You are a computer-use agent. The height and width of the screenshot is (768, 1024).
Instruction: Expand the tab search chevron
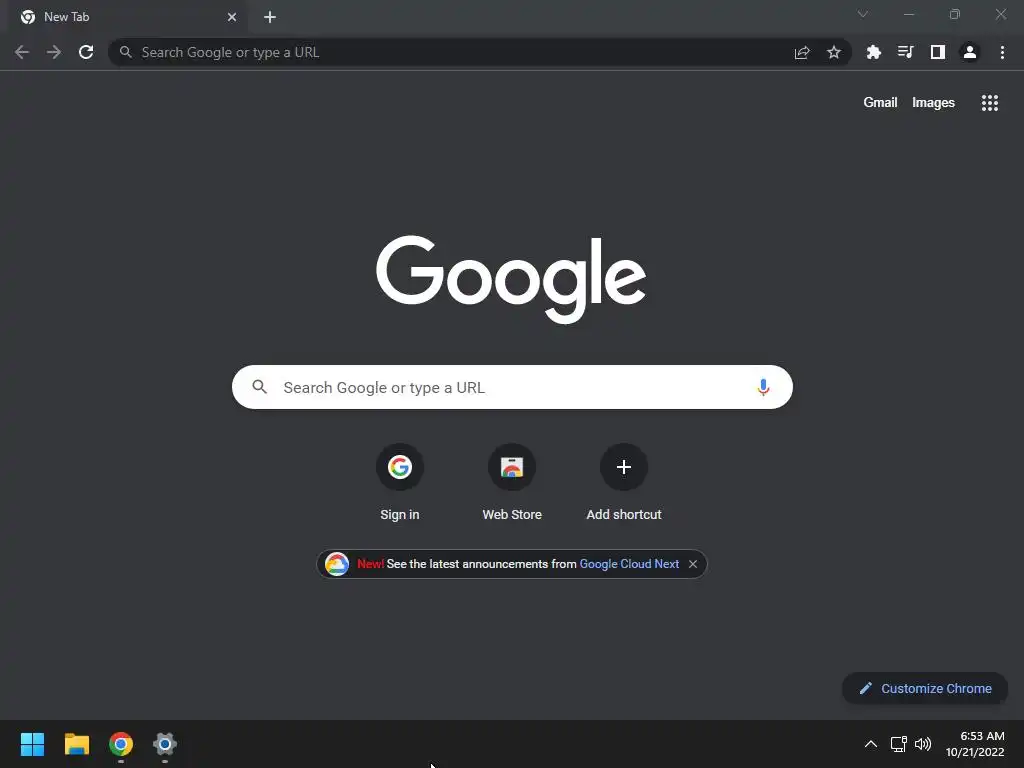pos(863,14)
